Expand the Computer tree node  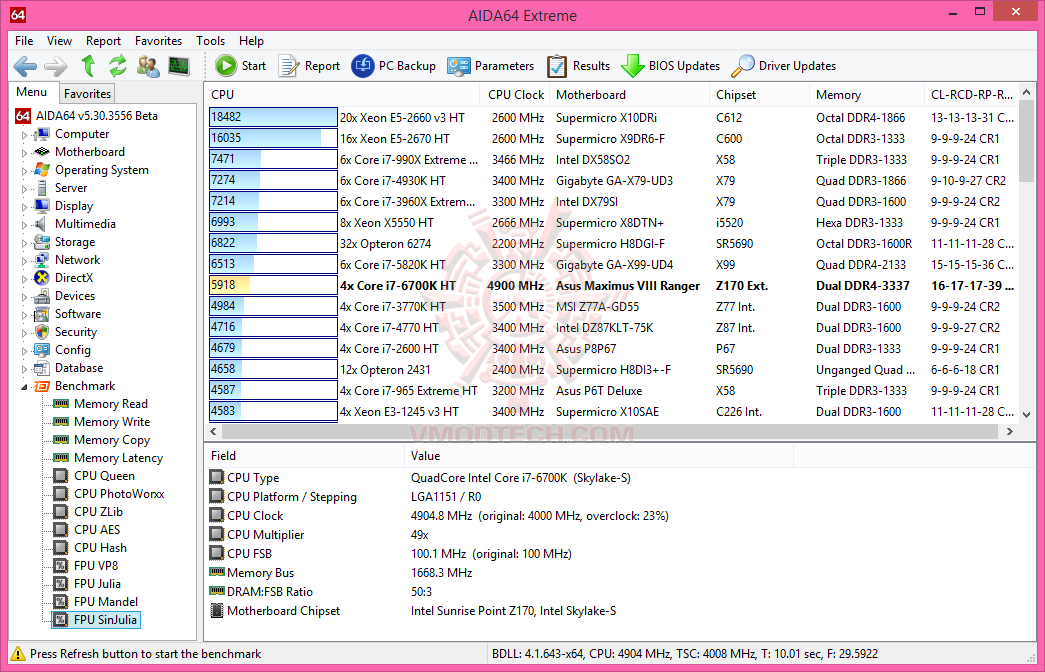(x=25, y=135)
